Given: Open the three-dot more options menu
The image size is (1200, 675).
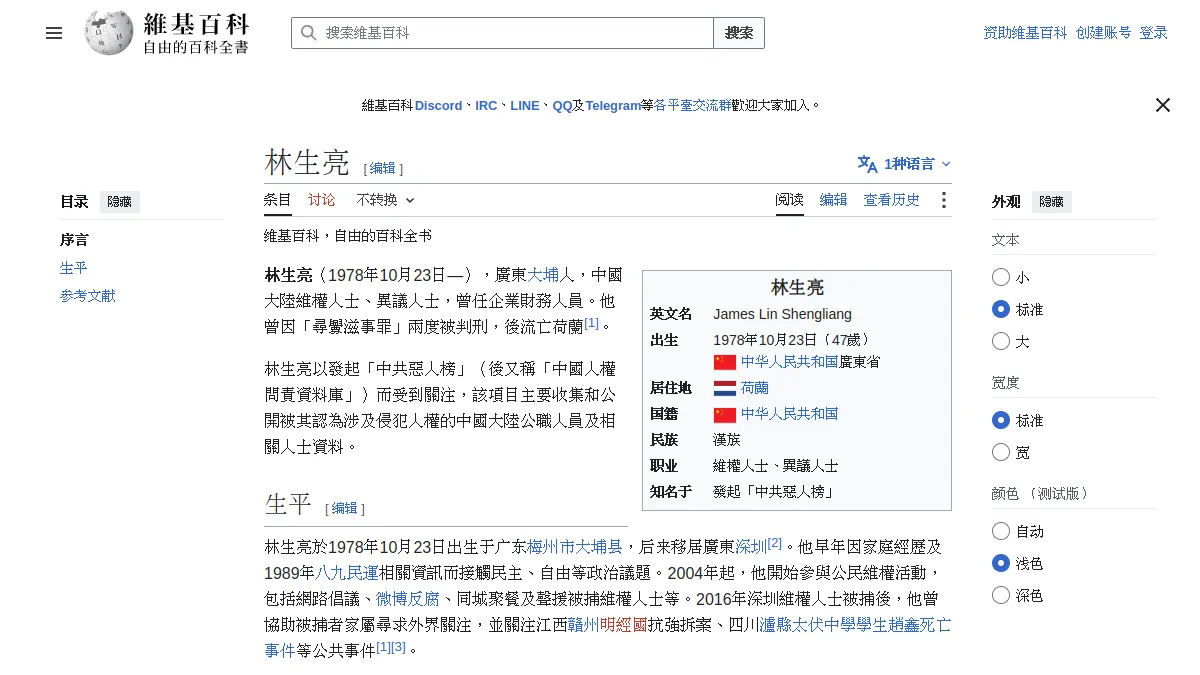Looking at the screenshot, I should pyautogui.click(x=943, y=200).
